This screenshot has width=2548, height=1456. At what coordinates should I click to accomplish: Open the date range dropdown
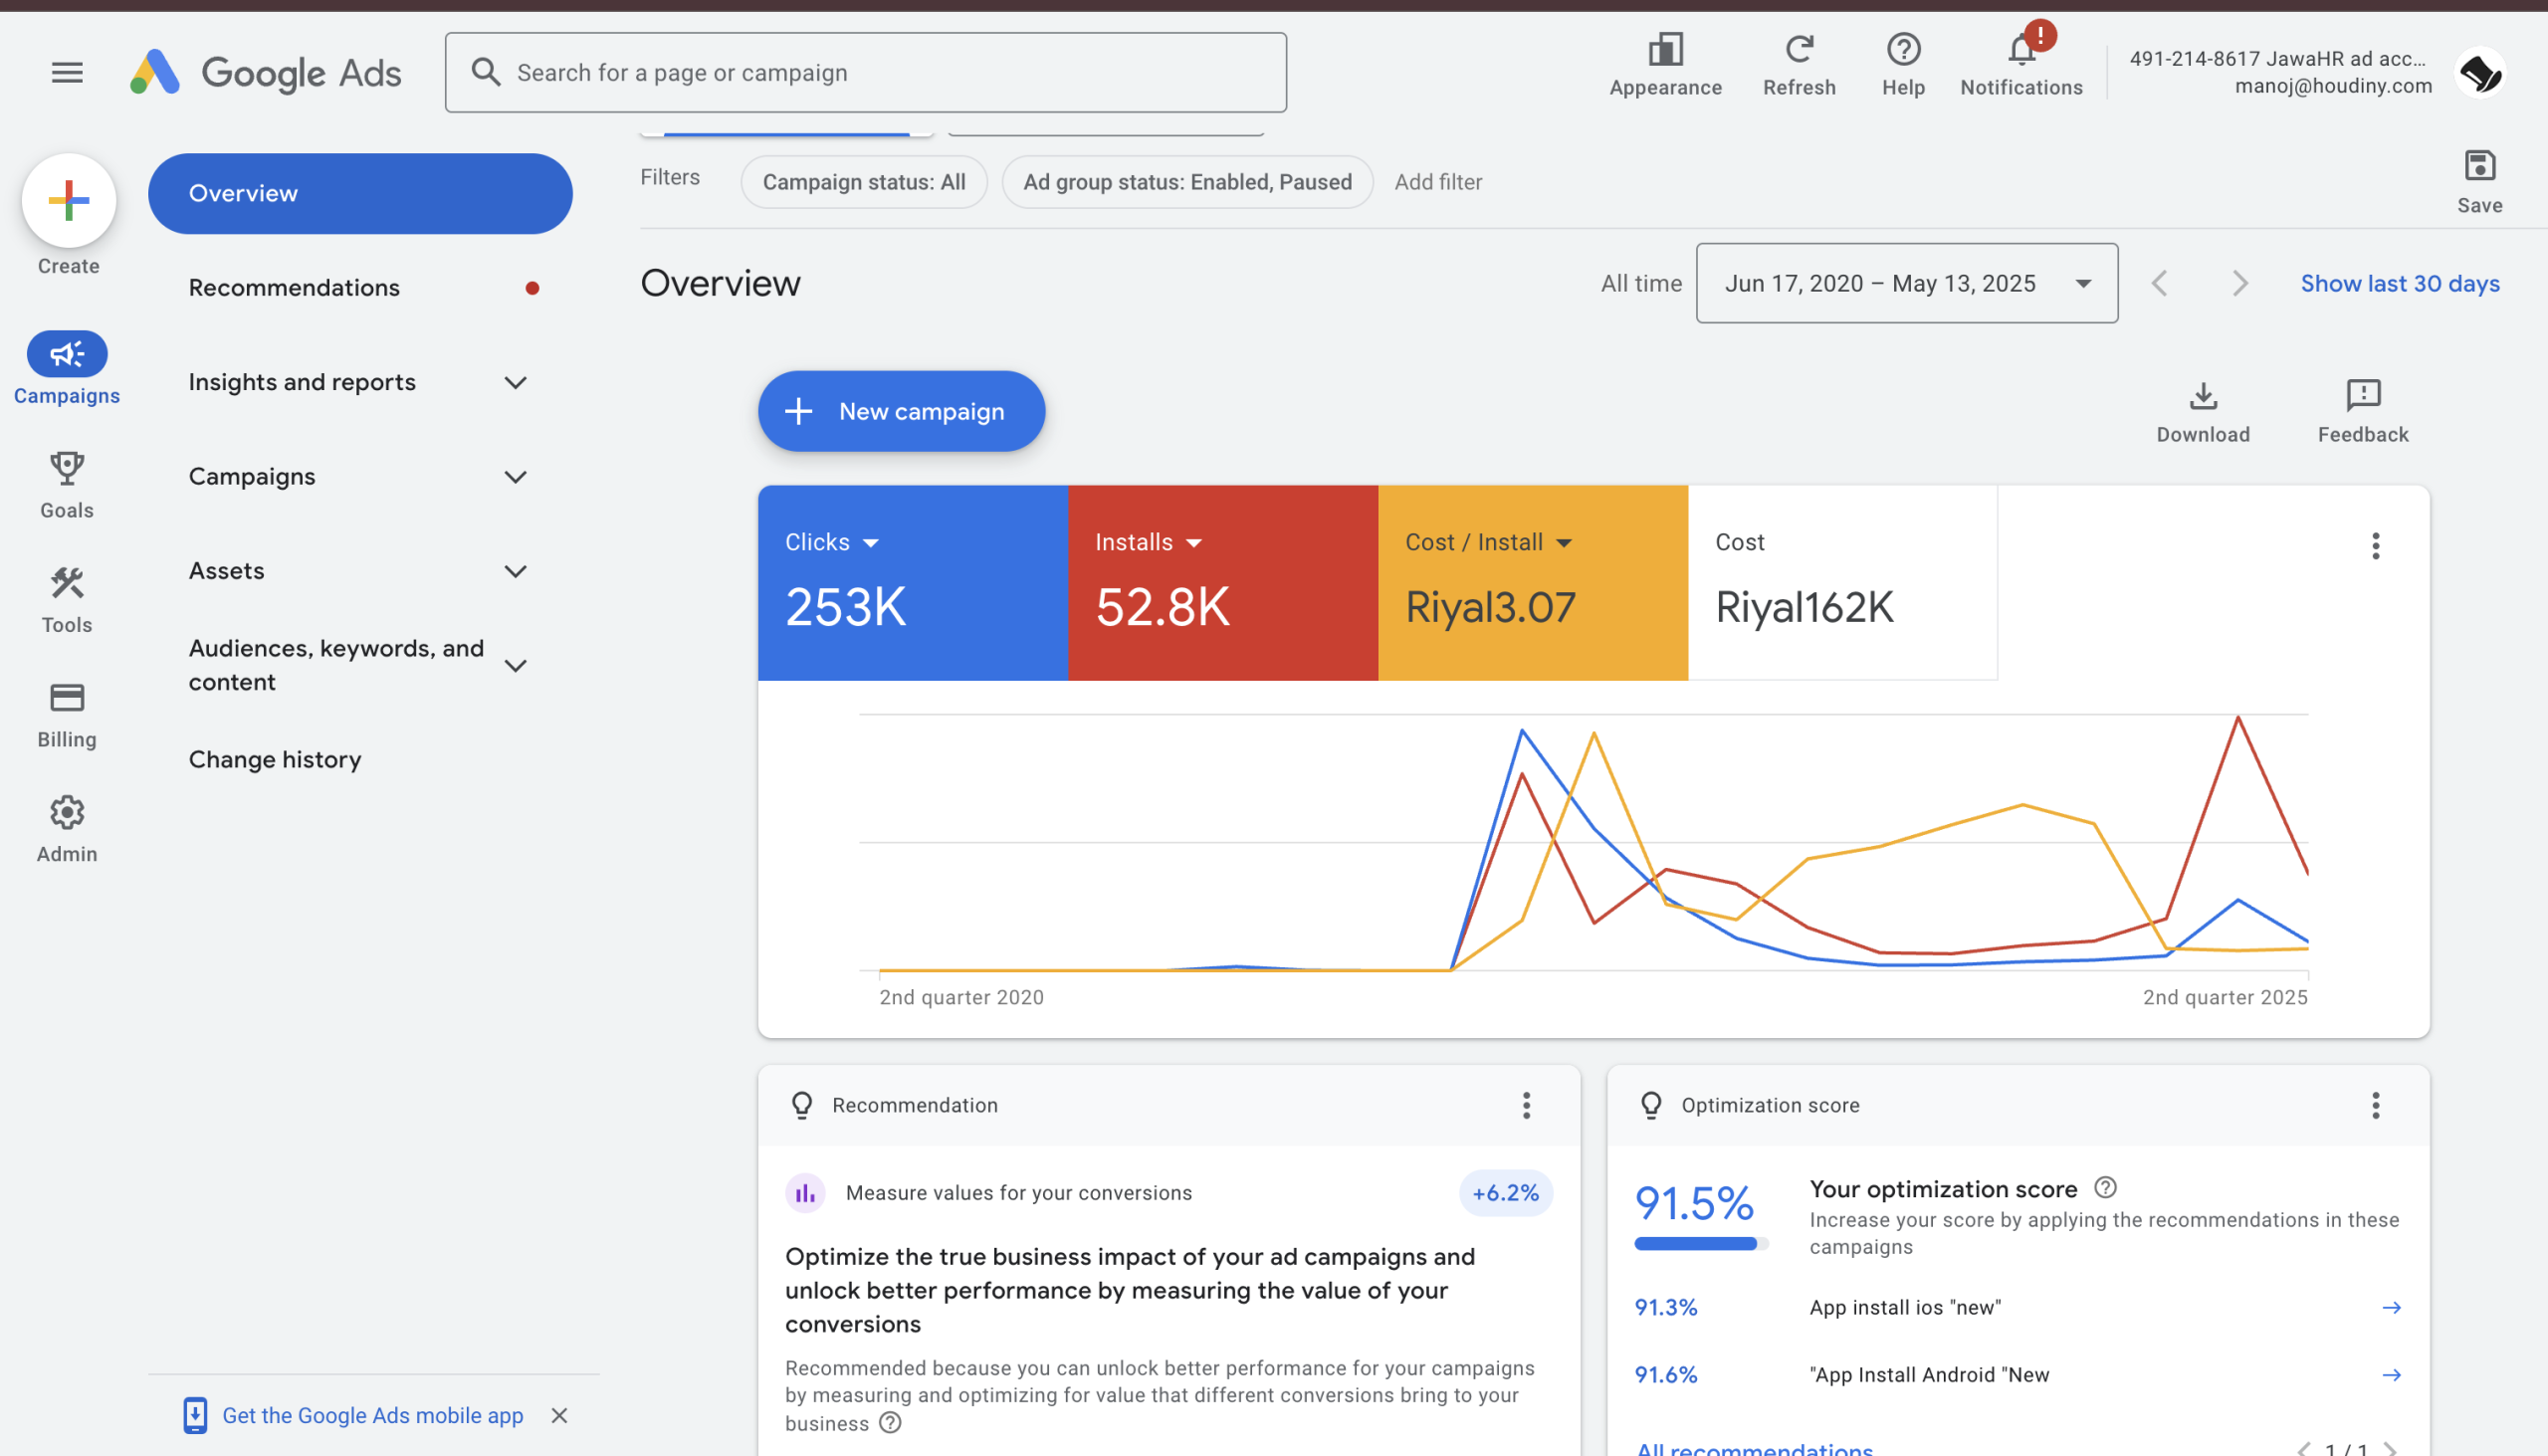[x=1906, y=283]
